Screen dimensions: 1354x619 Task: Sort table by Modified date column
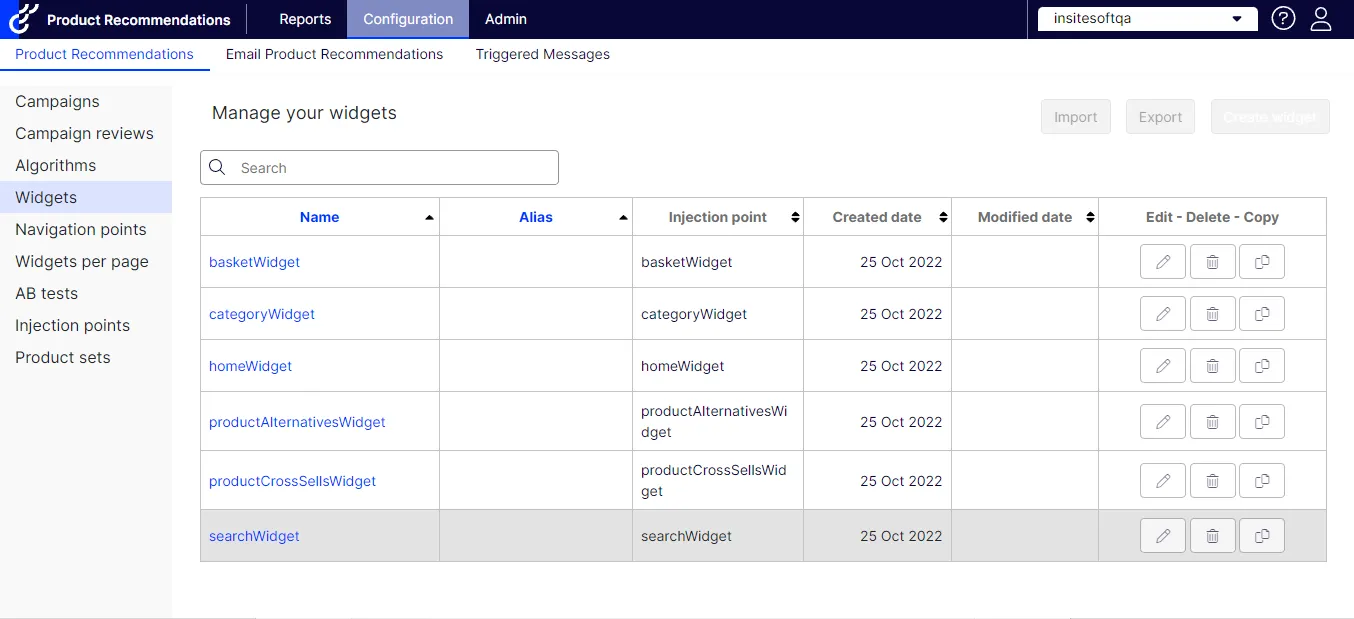click(1025, 217)
